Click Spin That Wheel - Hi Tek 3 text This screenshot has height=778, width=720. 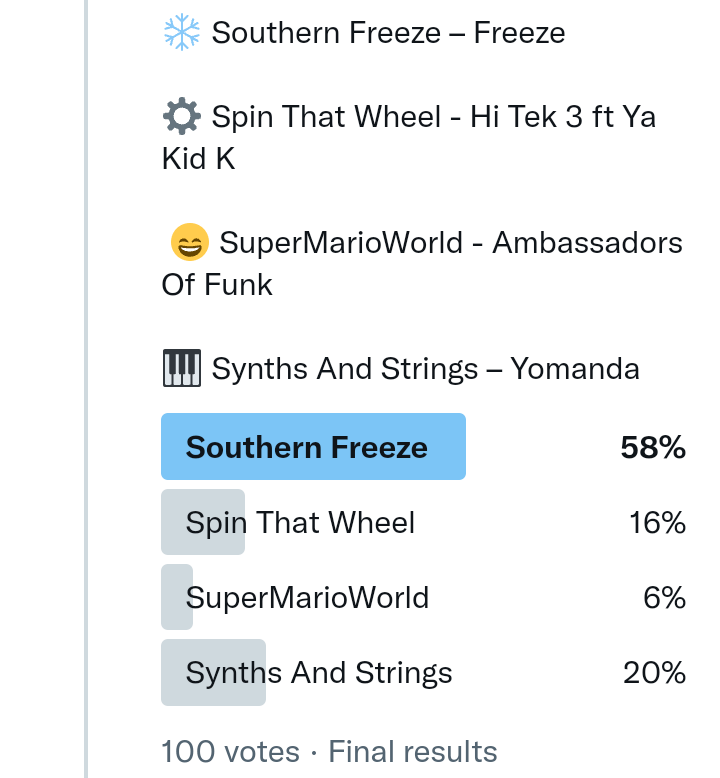433,117
